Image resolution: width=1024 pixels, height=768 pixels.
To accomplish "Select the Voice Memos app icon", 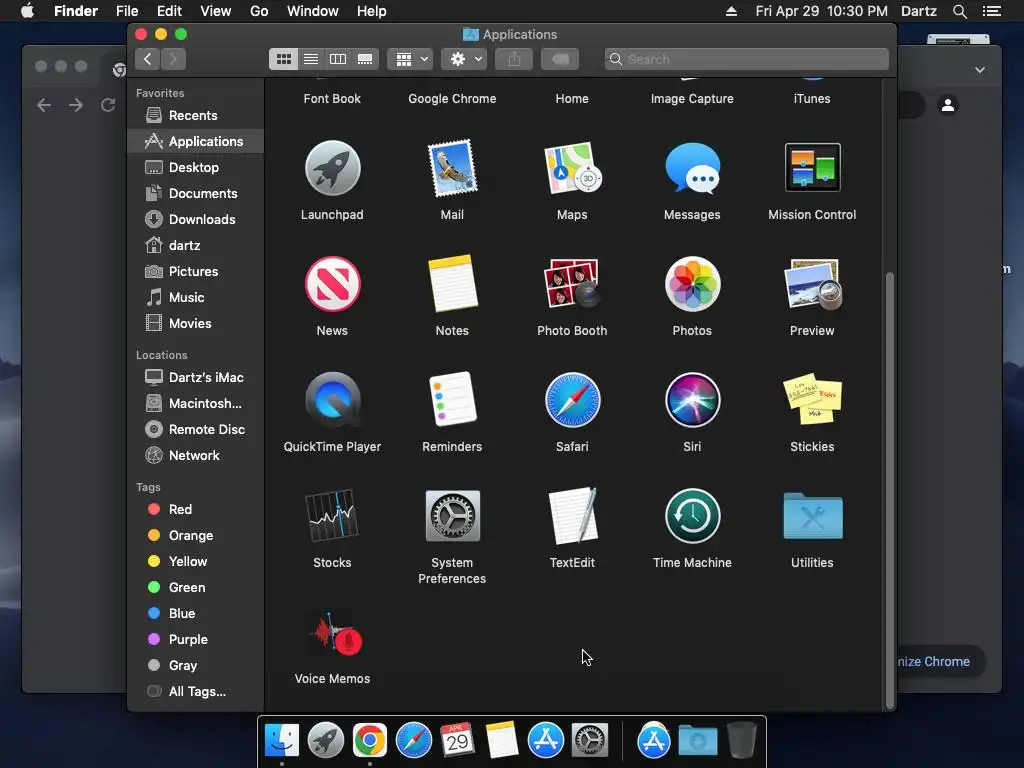I will point(334,633).
